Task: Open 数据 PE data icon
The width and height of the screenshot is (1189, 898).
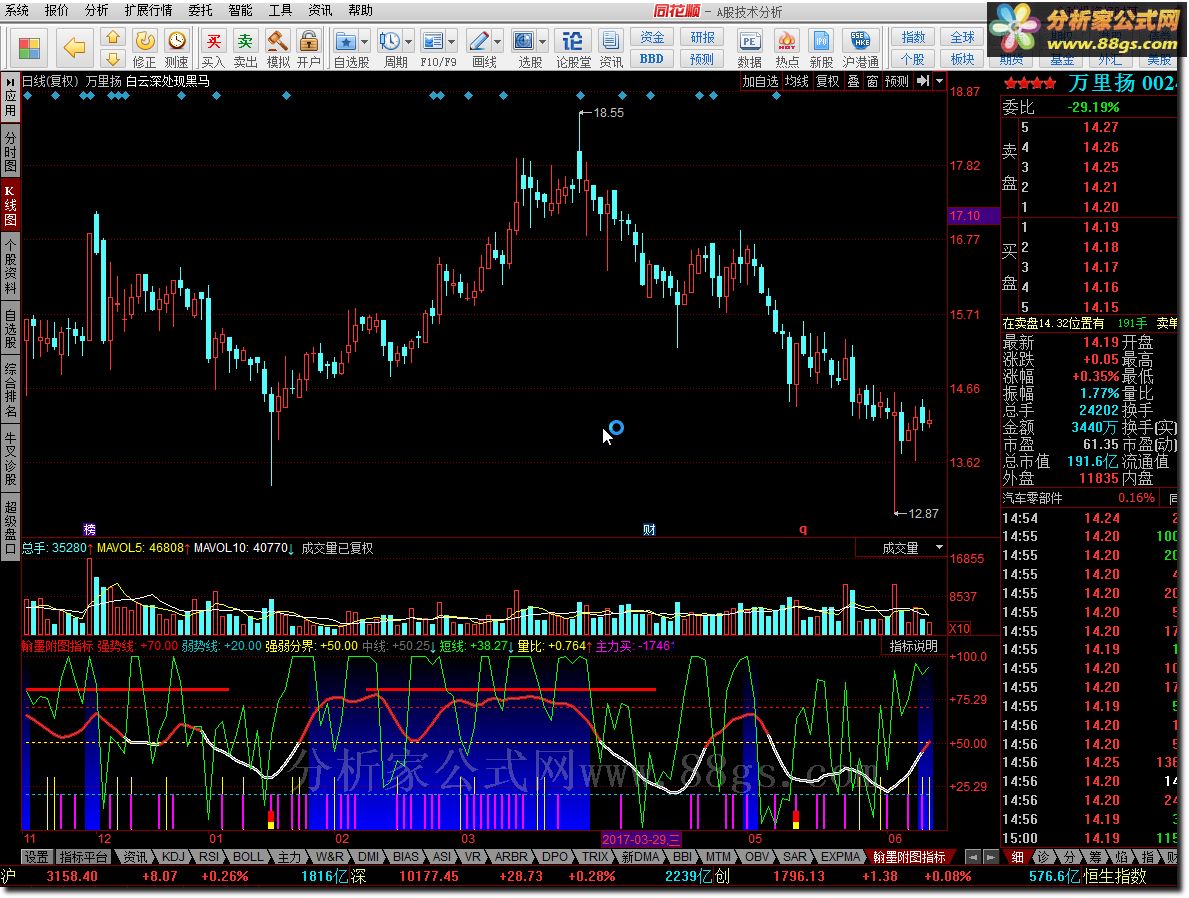Action: pyautogui.click(x=749, y=49)
